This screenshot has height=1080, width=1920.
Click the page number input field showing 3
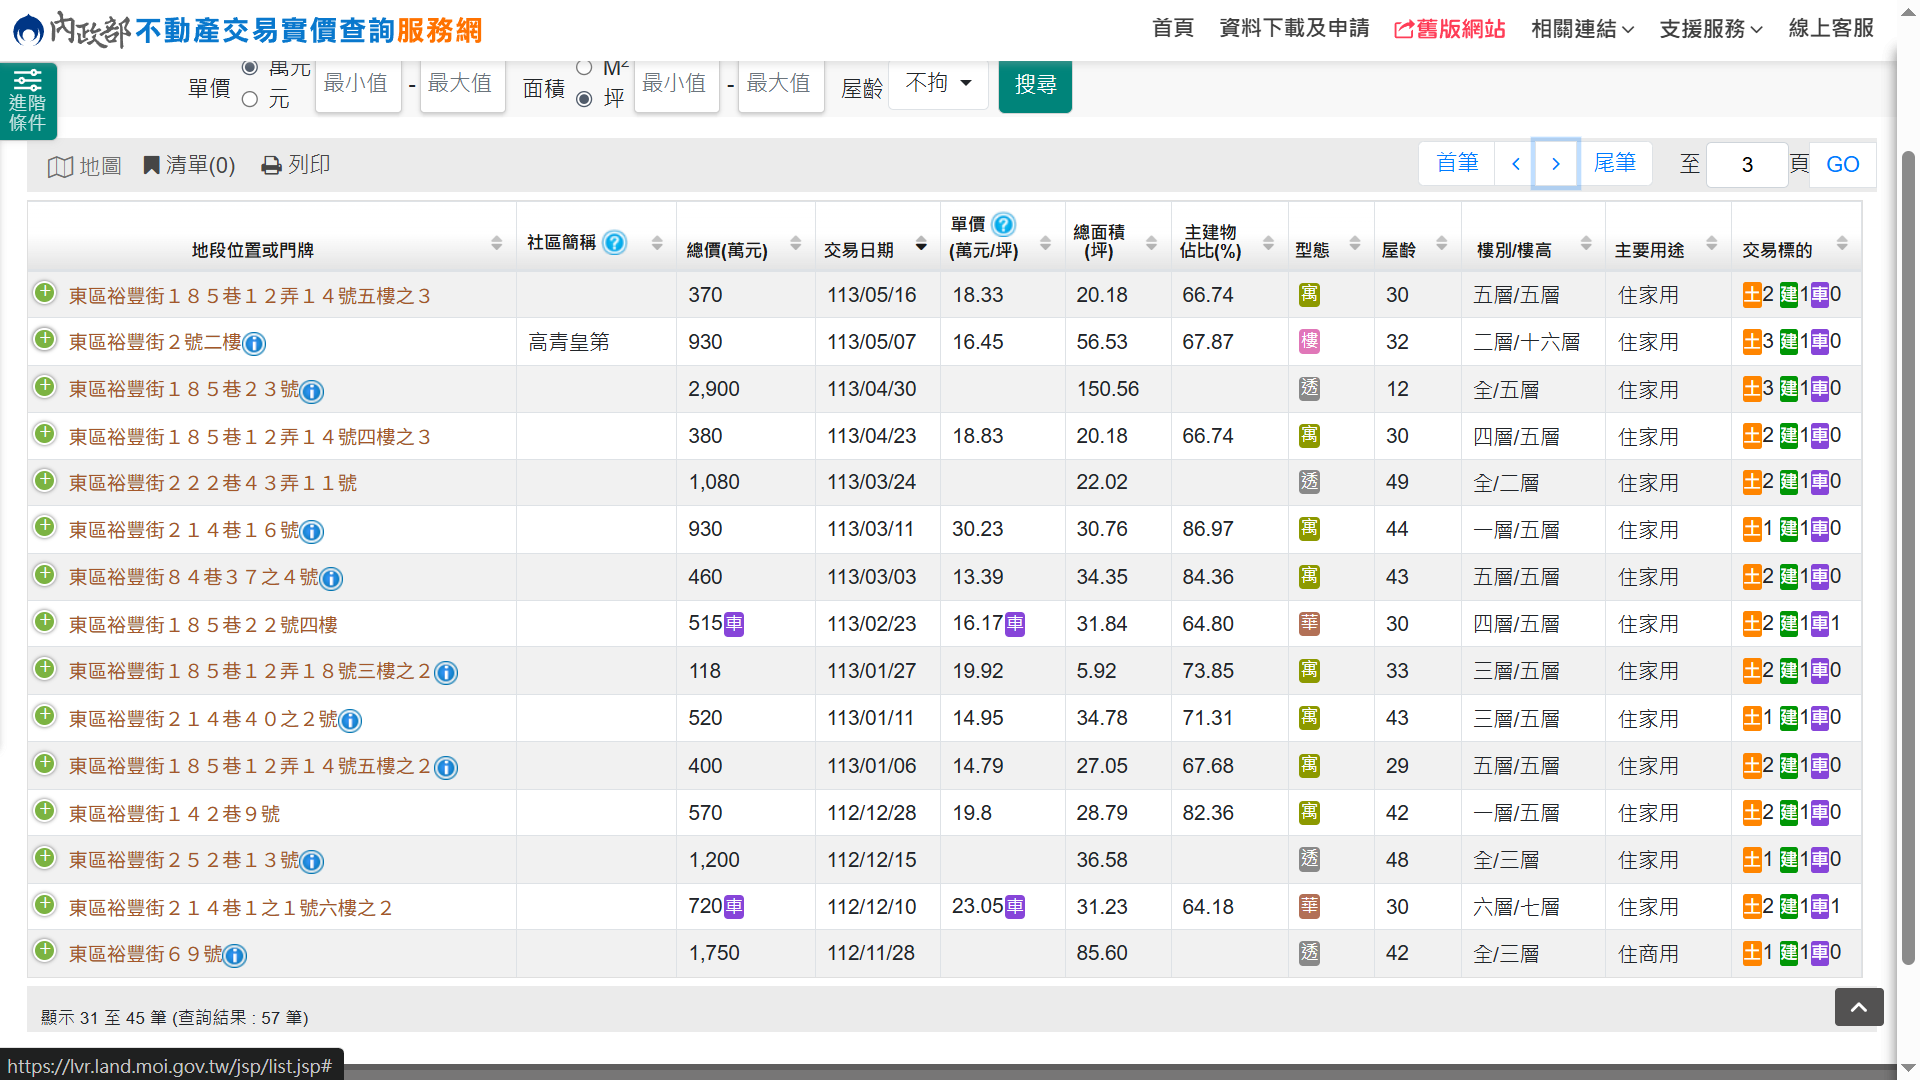point(1747,165)
